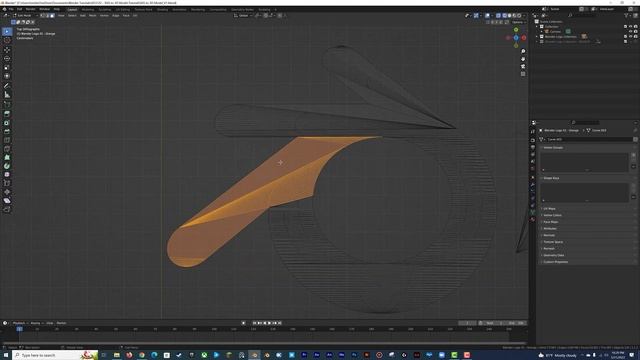Expand Custom Properties panel
Screen dimensions: 640x360
coord(555,262)
